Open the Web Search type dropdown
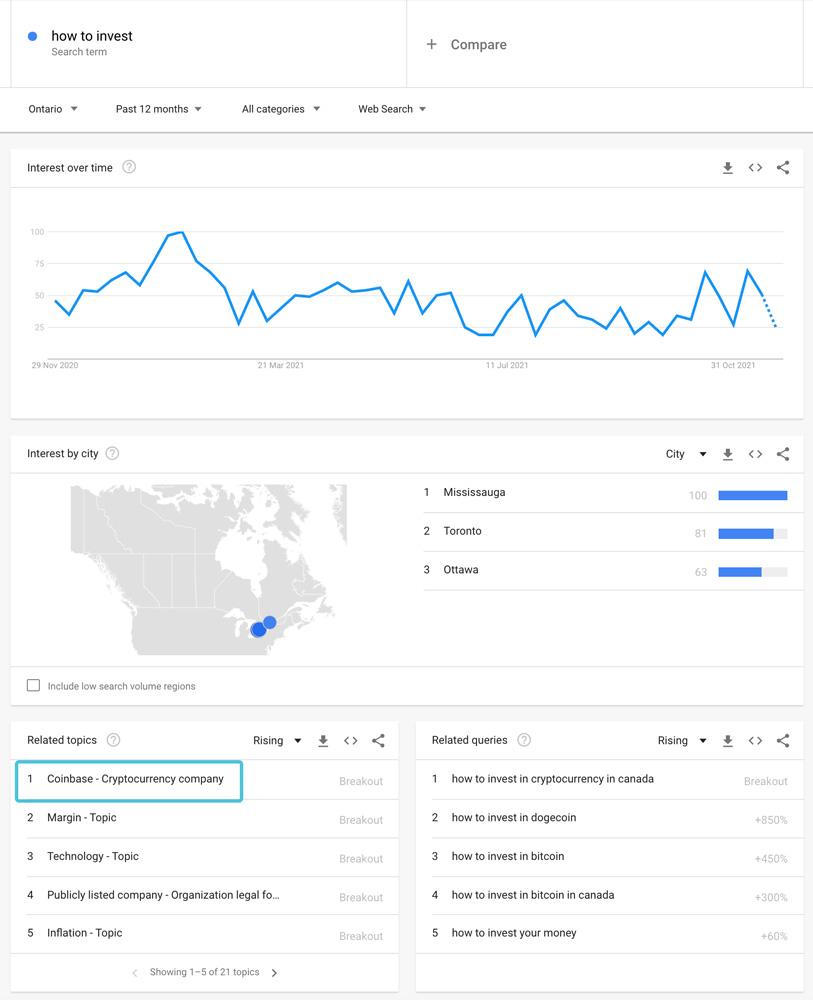The image size is (813, 1000). tap(392, 109)
